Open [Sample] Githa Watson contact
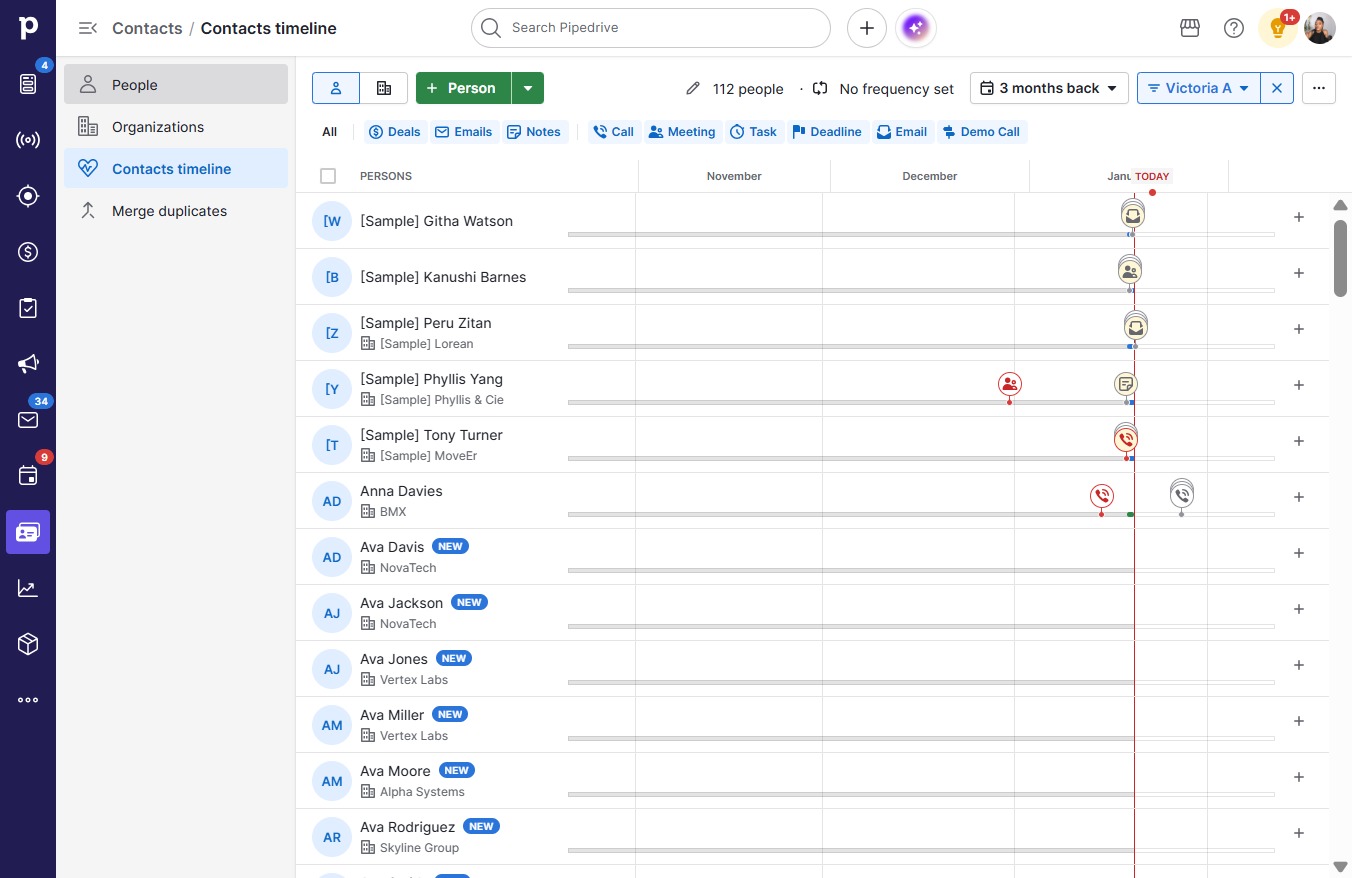This screenshot has width=1352, height=878. [x=436, y=221]
